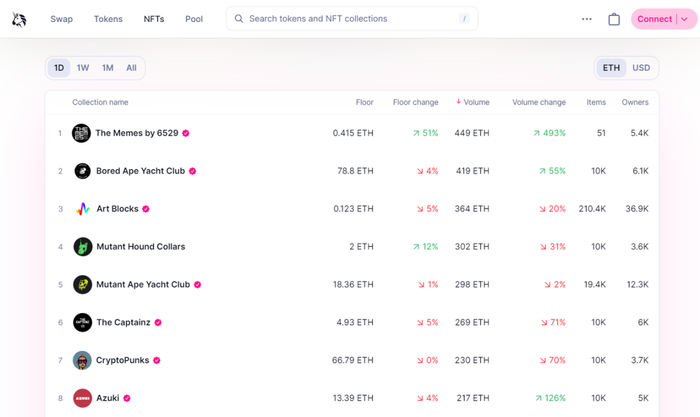Image resolution: width=700 pixels, height=417 pixels.
Task: Click the Uniswap unicorn logo
Action: click(x=19, y=19)
